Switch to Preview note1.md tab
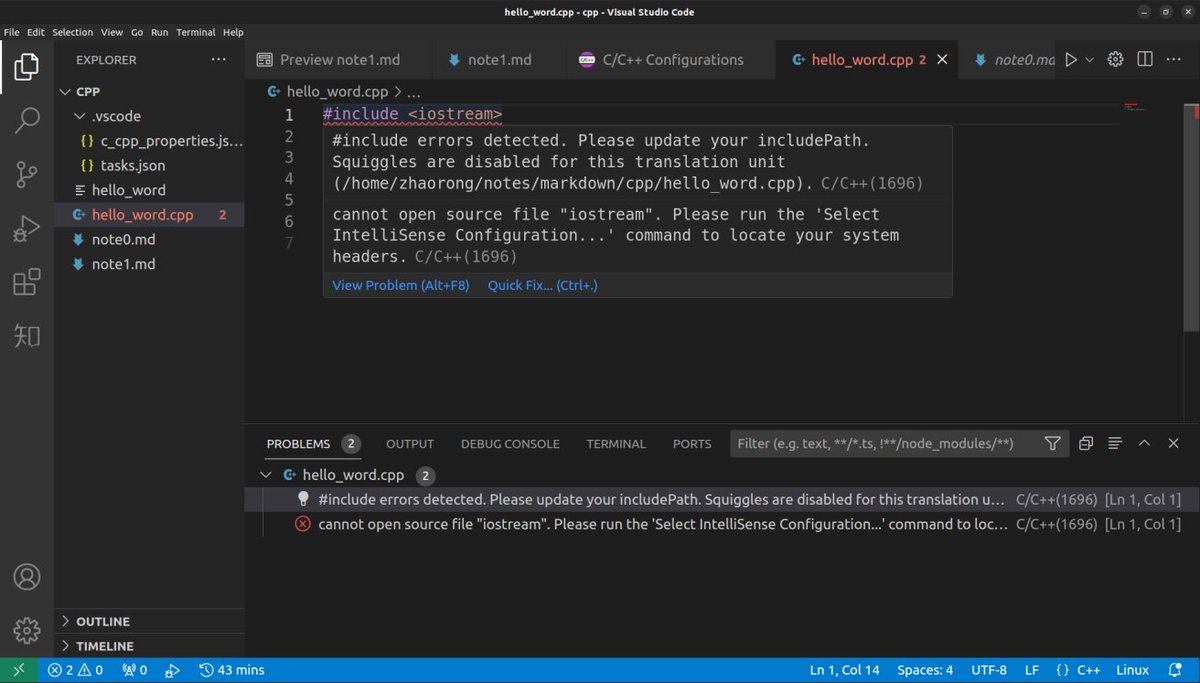Viewport: 1200px width, 683px height. 339,60
